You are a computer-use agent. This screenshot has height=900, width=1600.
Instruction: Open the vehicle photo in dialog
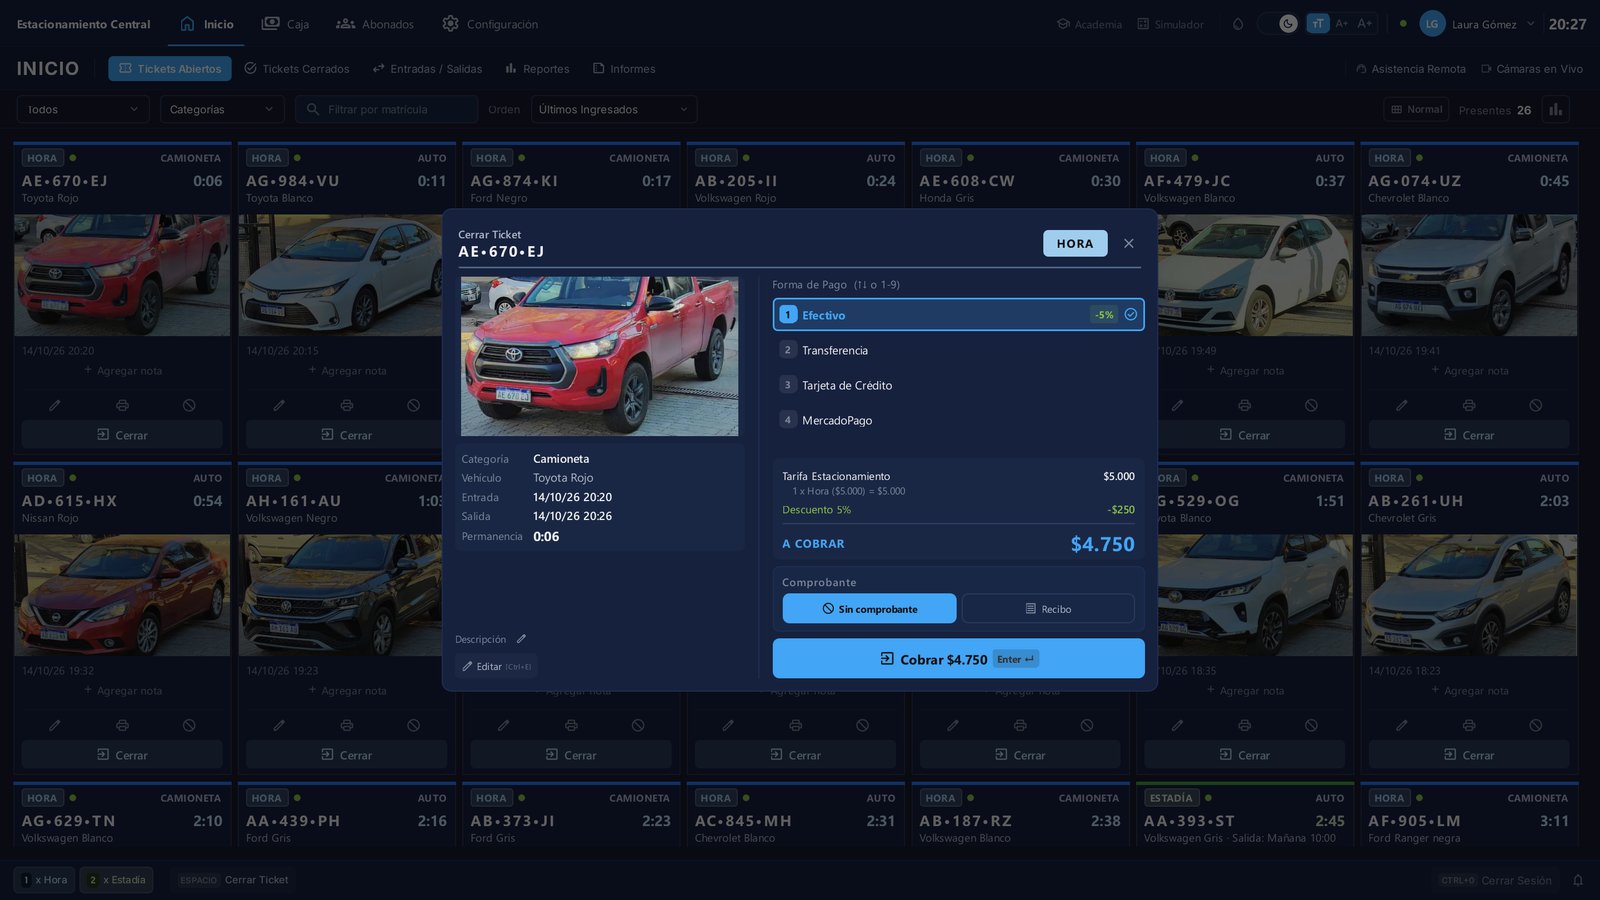(x=599, y=356)
